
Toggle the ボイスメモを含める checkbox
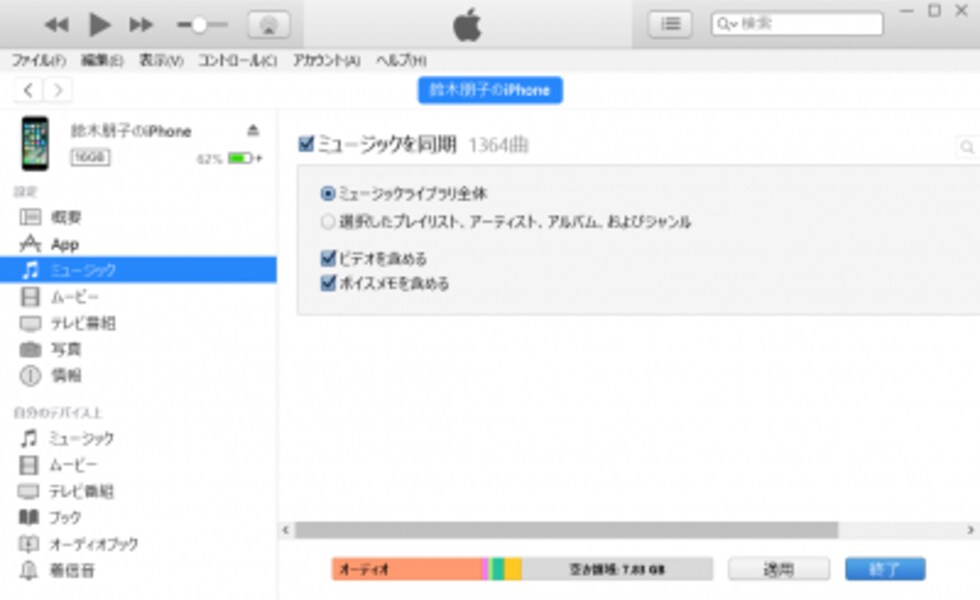(328, 283)
